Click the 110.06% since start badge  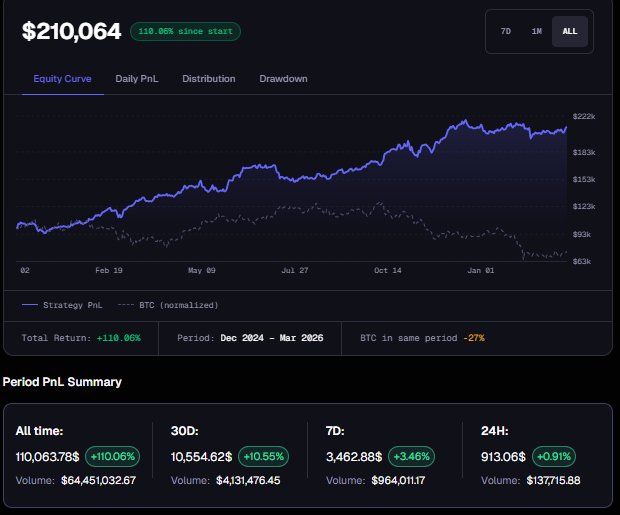185,31
